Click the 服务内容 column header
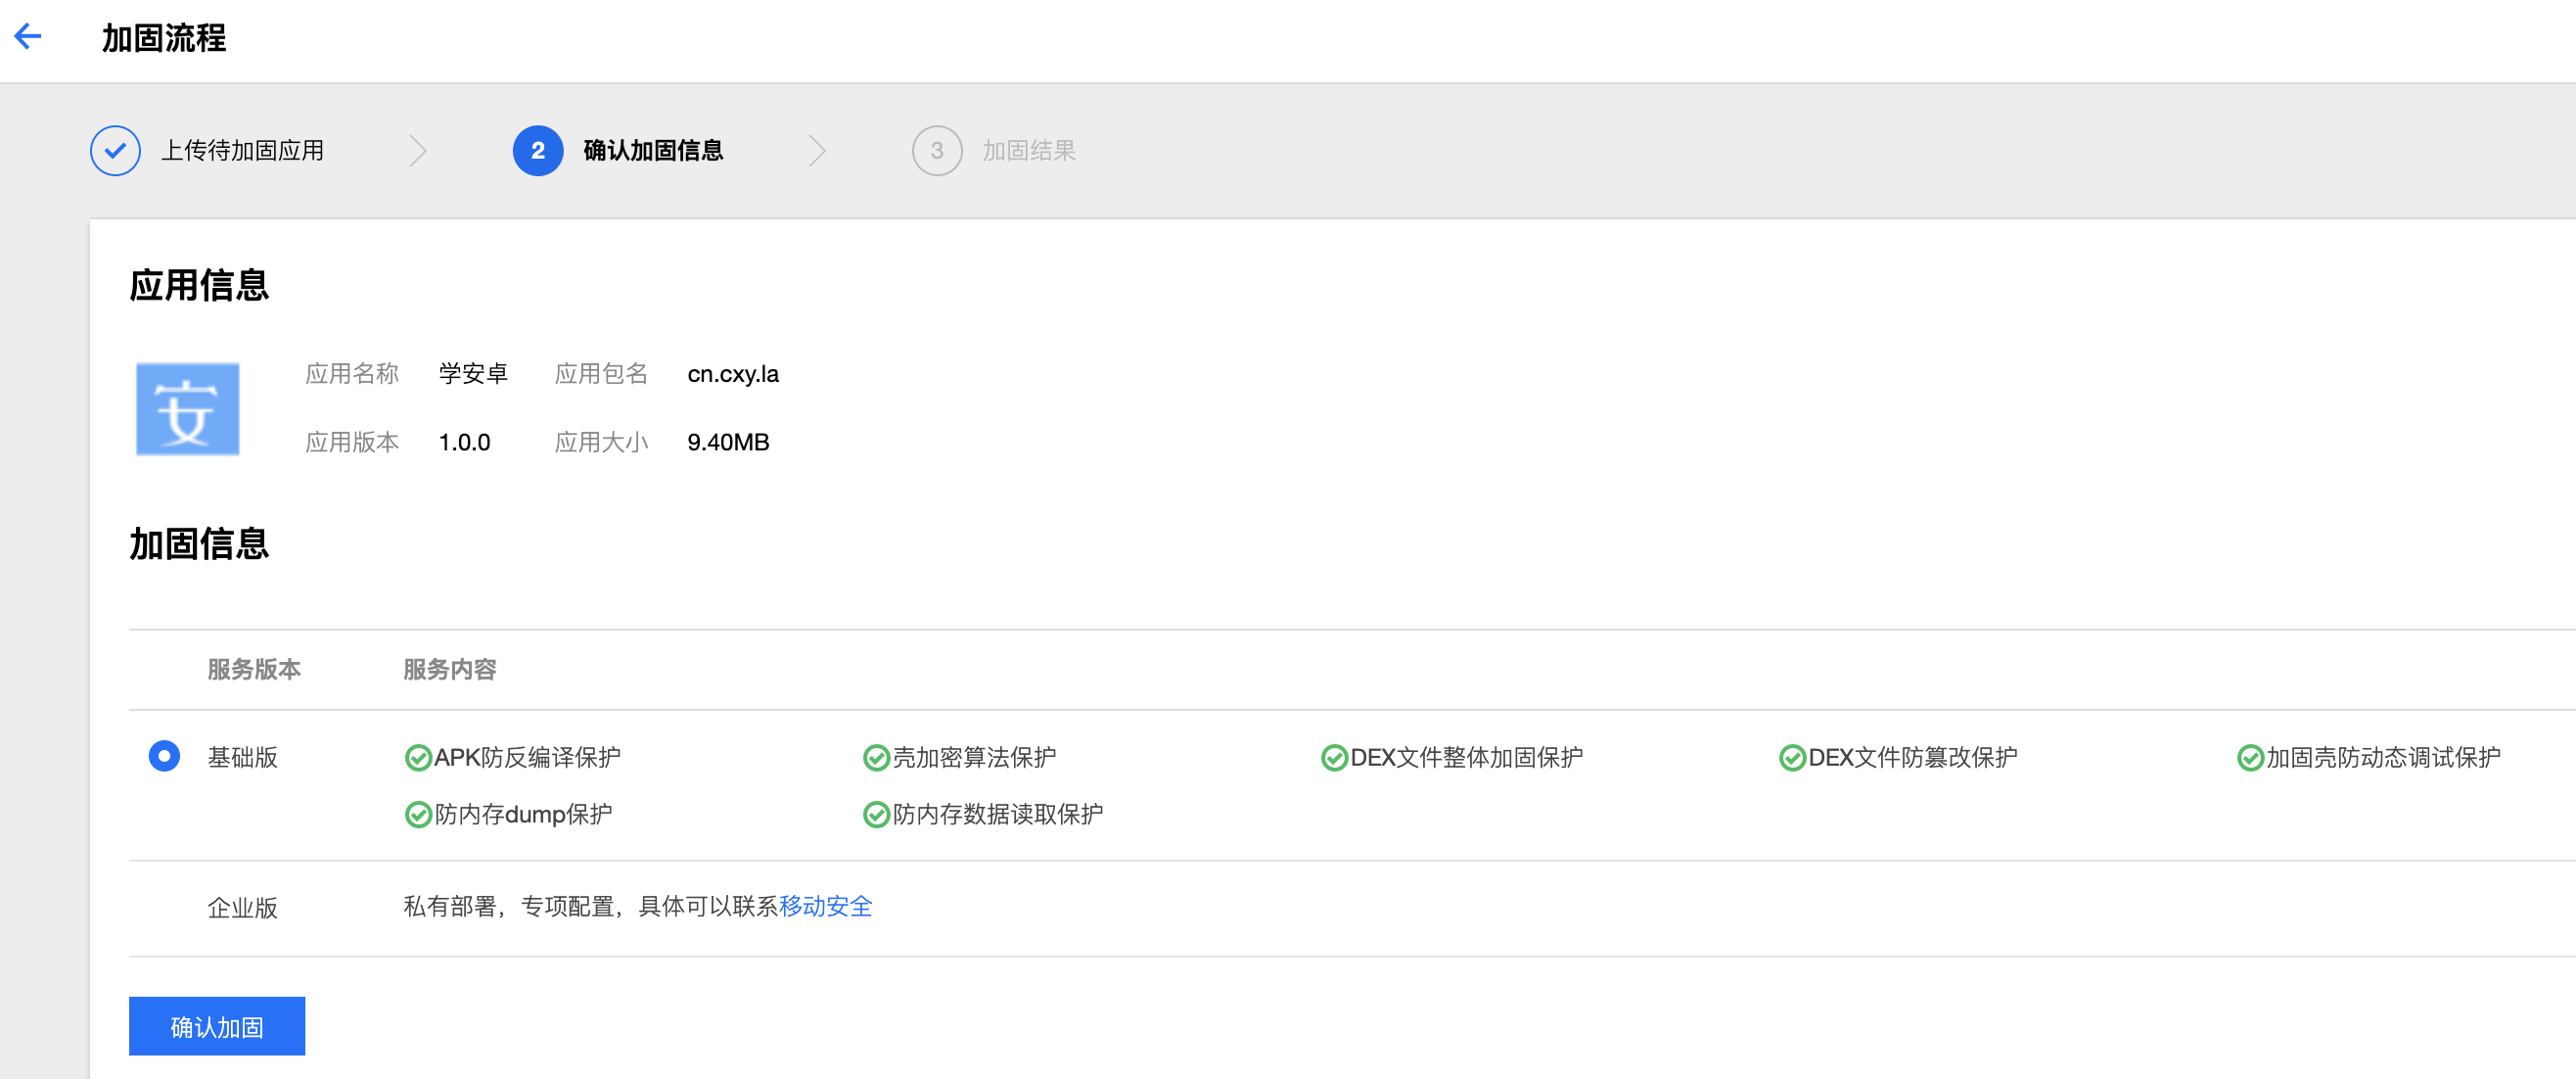Image resolution: width=2576 pixels, height=1079 pixels. coord(450,669)
